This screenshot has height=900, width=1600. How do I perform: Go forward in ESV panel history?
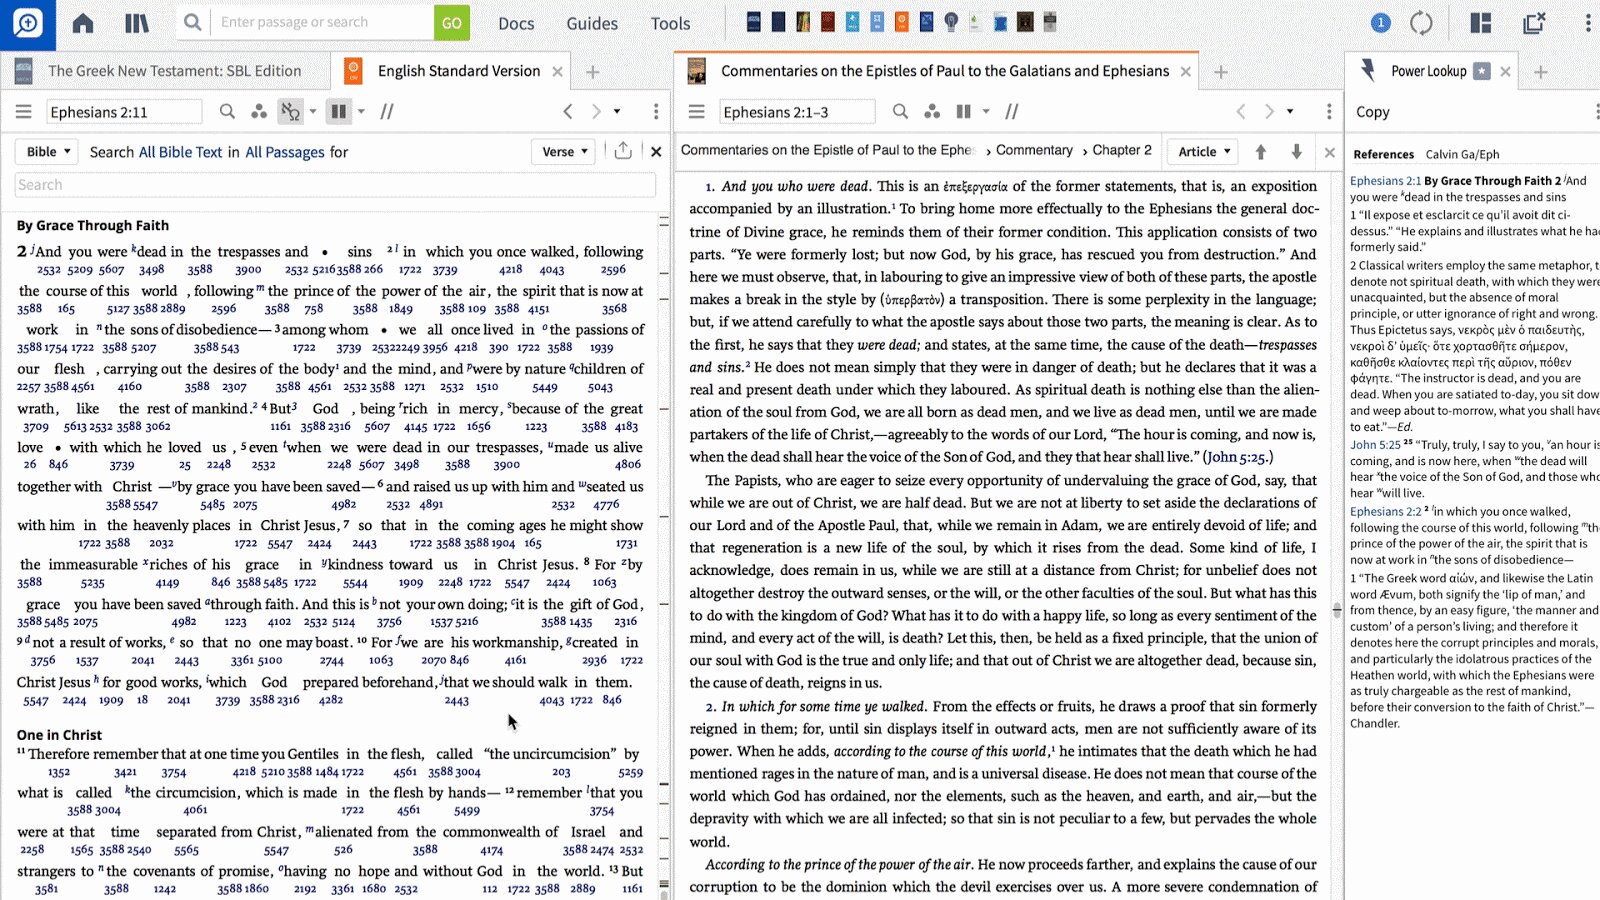click(596, 112)
